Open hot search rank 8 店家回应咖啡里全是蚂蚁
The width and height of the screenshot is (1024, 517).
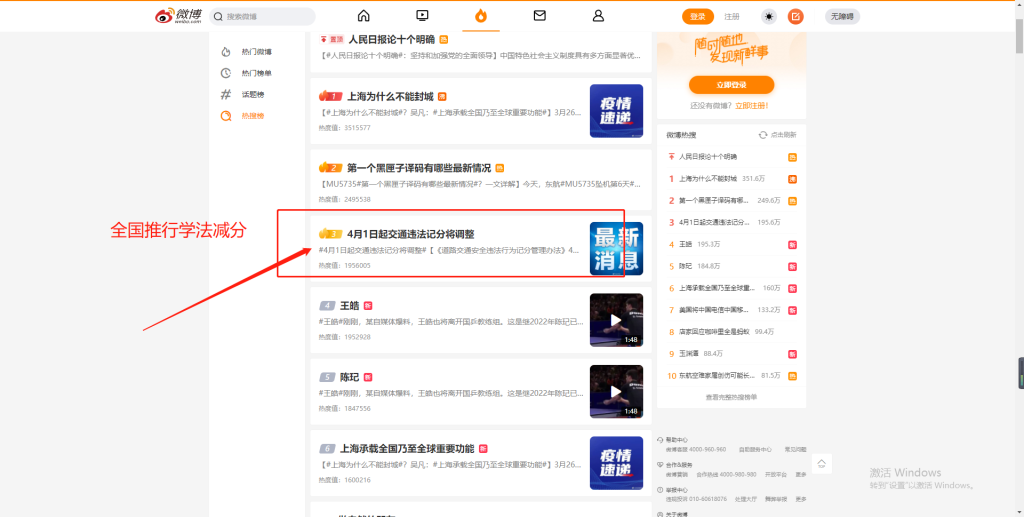point(714,332)
